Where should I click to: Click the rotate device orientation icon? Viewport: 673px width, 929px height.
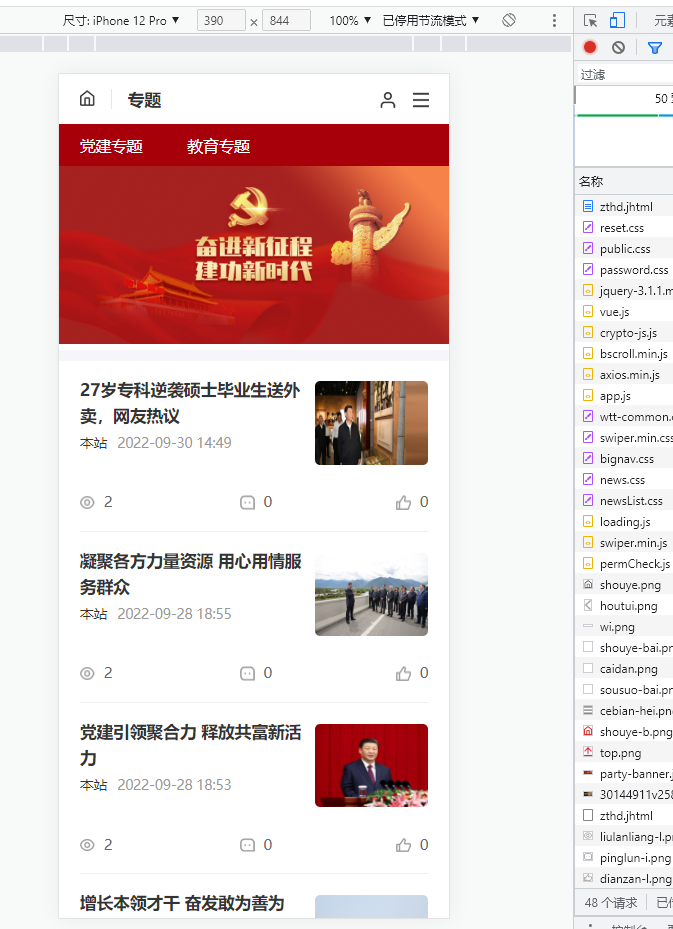tap(509, 20)
